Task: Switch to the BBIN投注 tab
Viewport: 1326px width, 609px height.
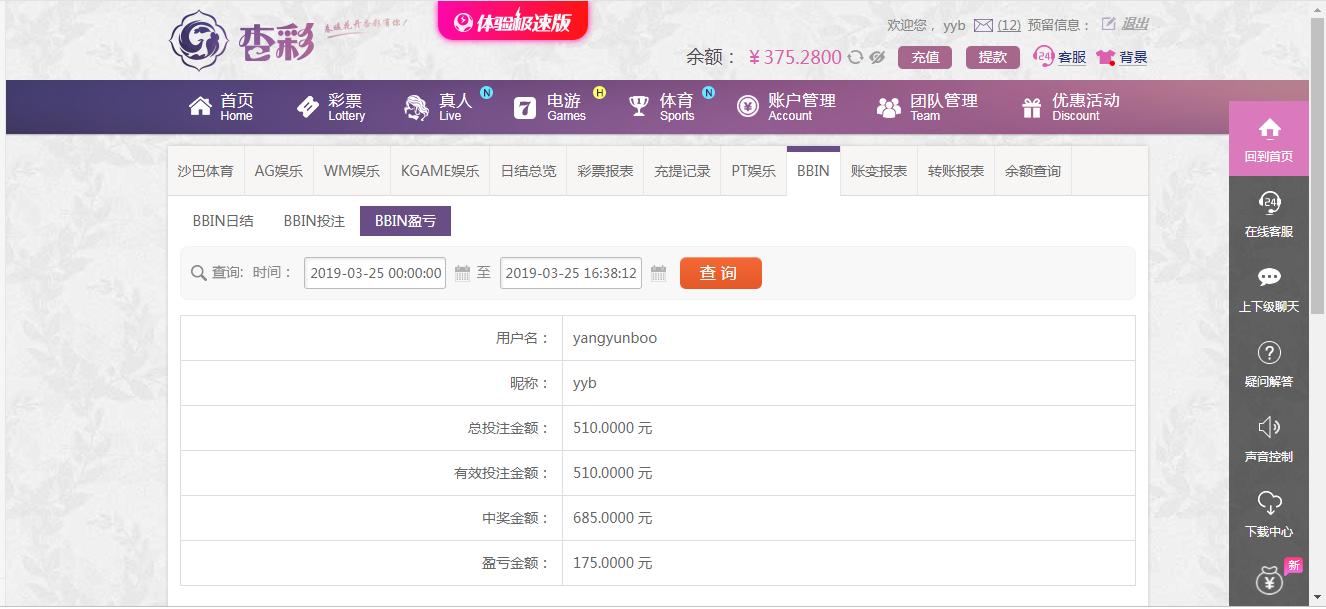Action: [315, 220]
